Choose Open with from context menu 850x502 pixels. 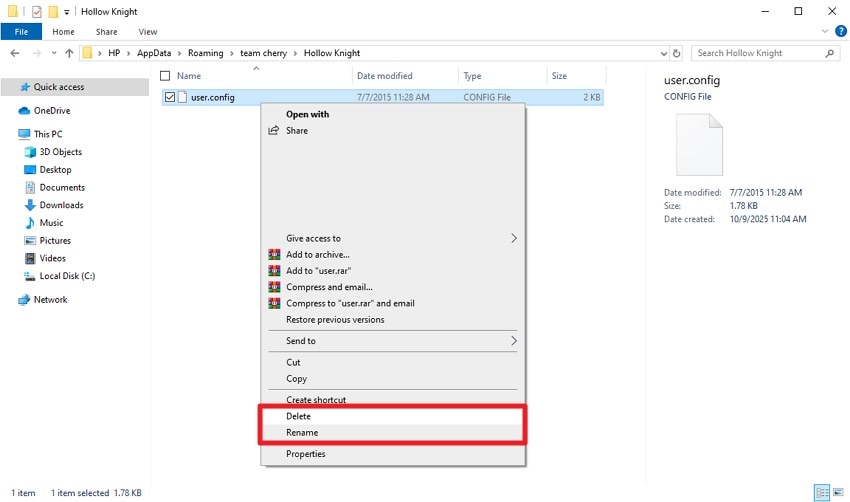[393, 114]
